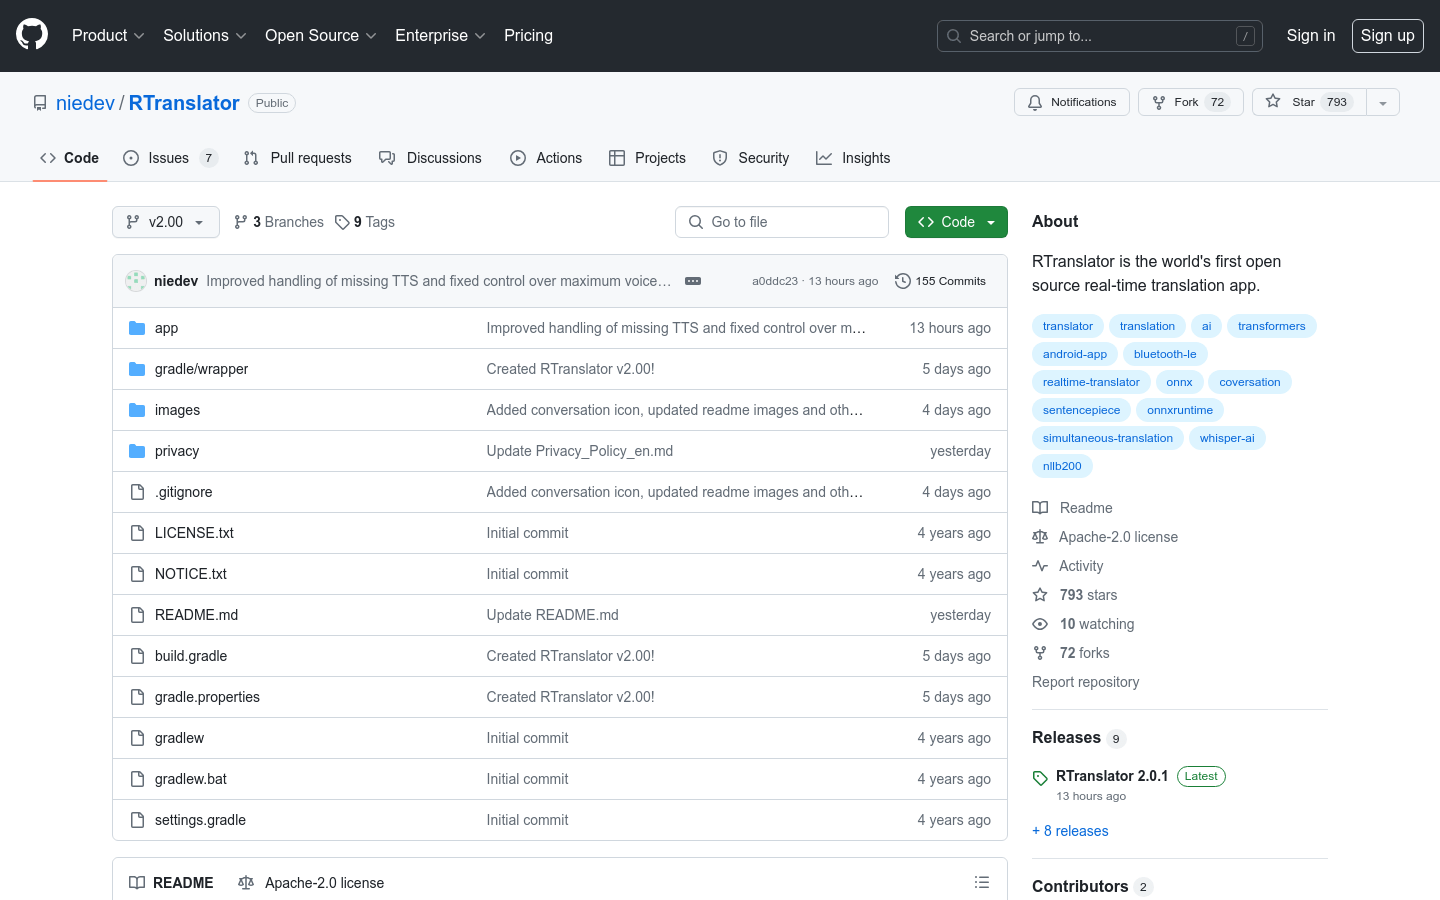Click the Activity pulse icon
The image size is (1440, 900).
1040,566
